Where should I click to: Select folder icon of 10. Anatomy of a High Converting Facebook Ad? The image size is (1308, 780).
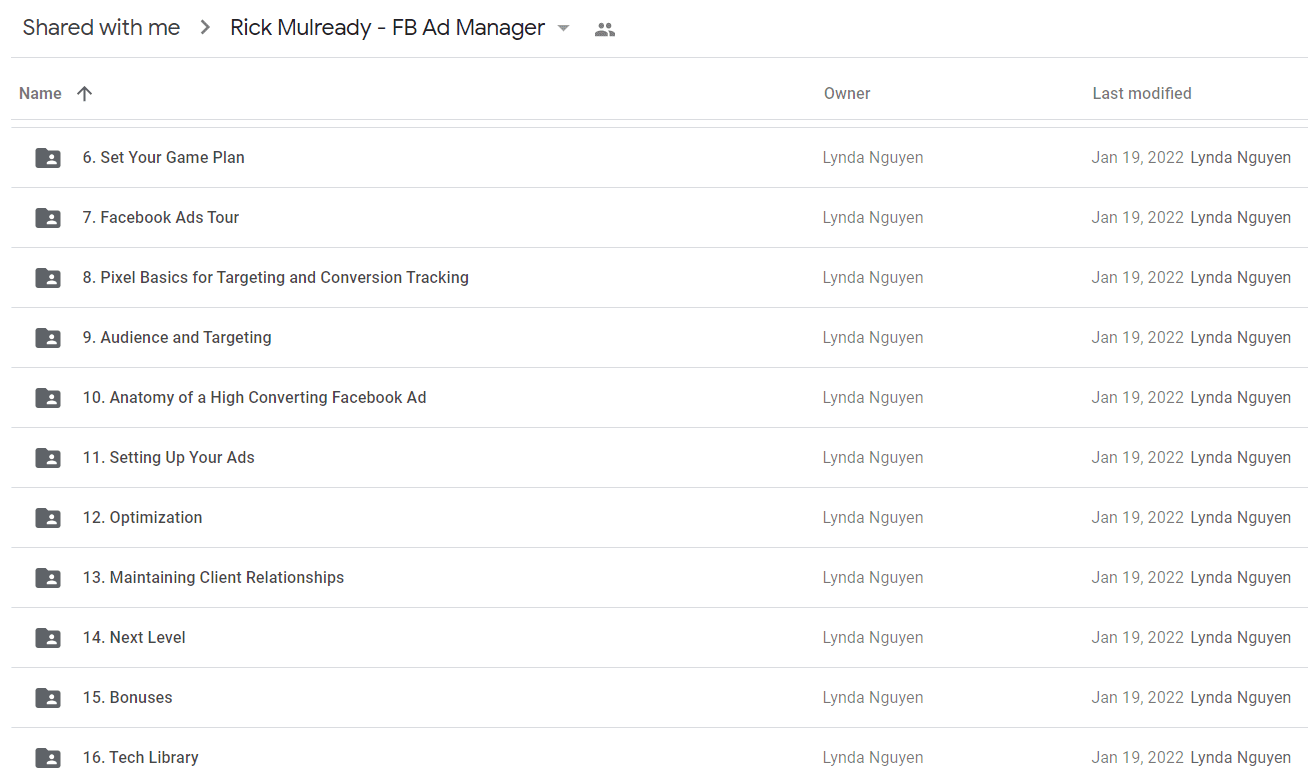click(x=48, y=398)
